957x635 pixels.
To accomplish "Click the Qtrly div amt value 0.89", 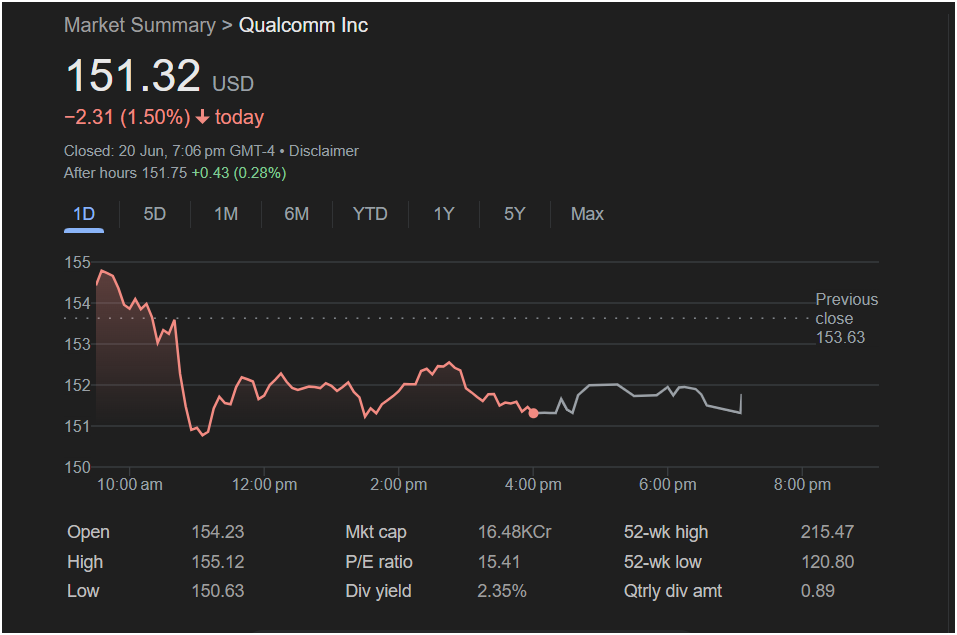I will 818,591.
